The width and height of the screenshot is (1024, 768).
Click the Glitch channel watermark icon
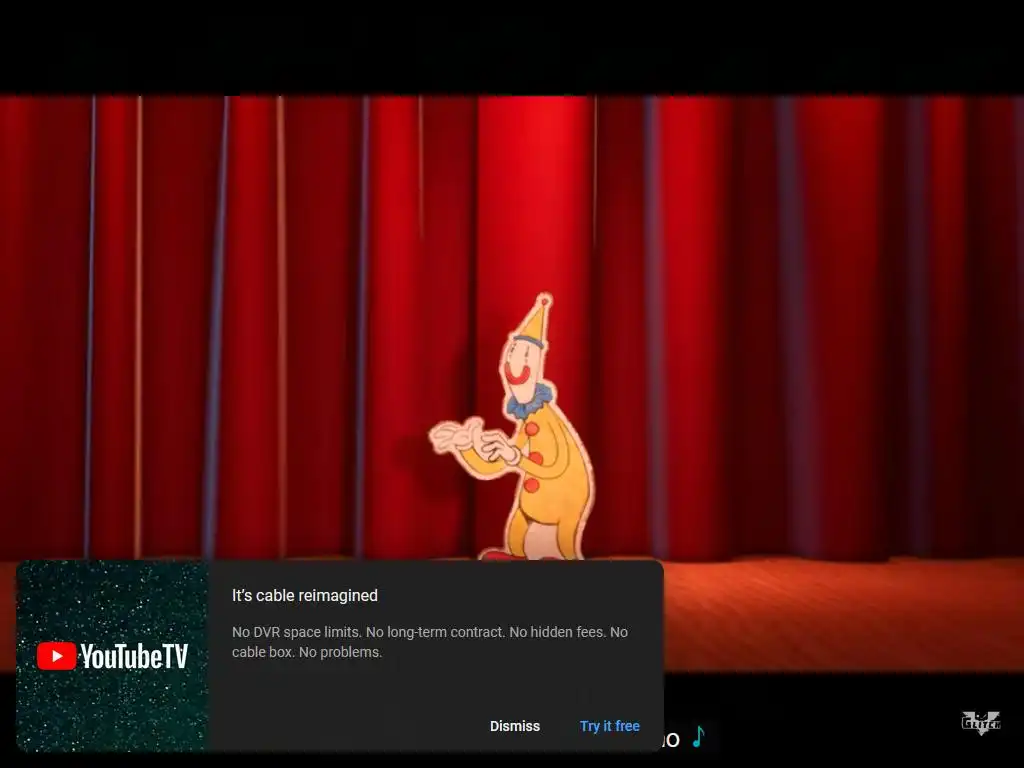pyautogui.click(x=981, y=722)
